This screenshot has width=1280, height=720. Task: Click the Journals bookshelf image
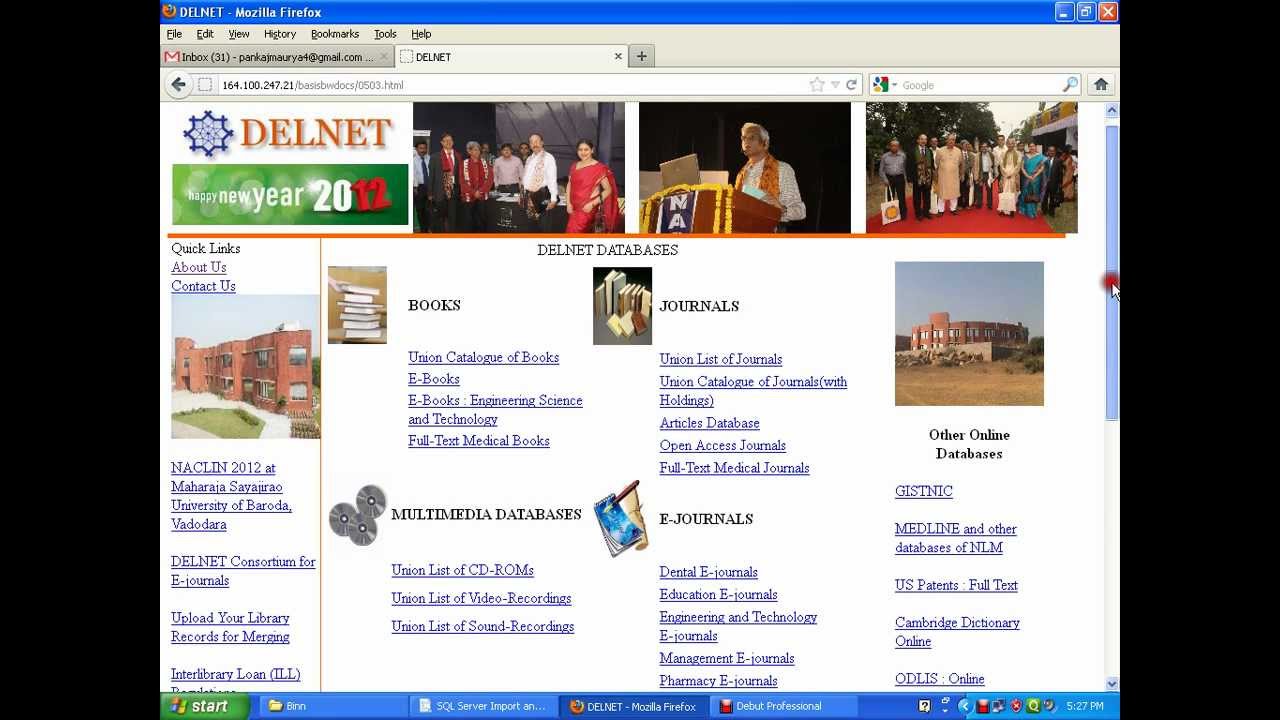coord(622,306)
